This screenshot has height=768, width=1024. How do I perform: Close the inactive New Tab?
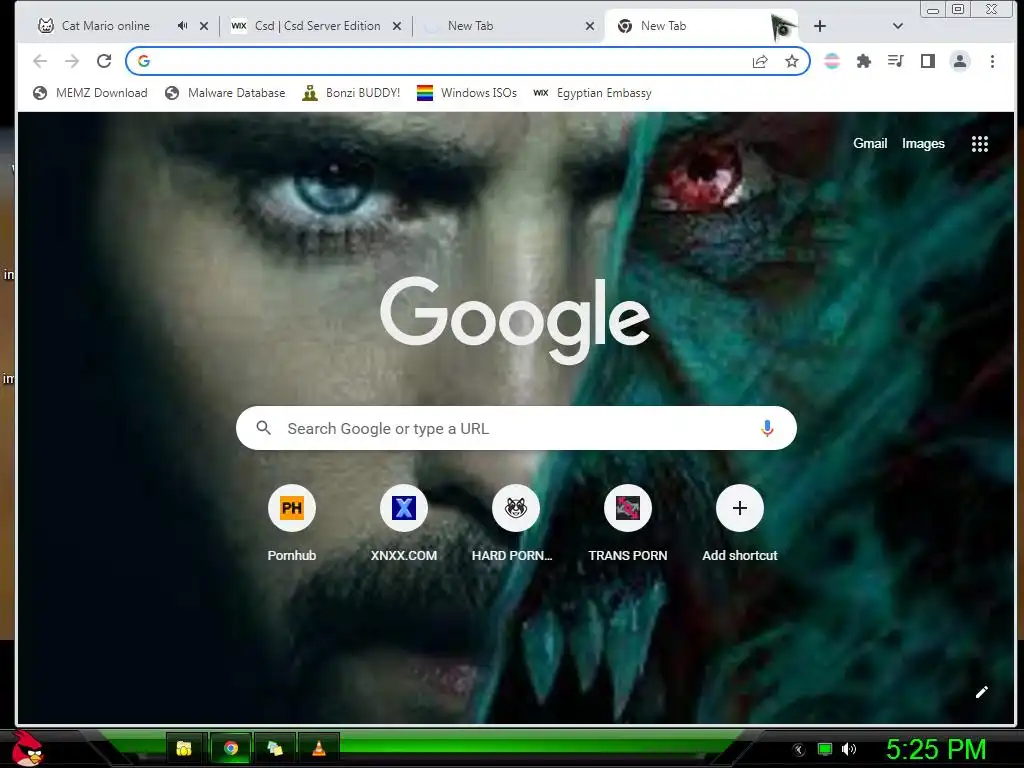tap(590, 26)
